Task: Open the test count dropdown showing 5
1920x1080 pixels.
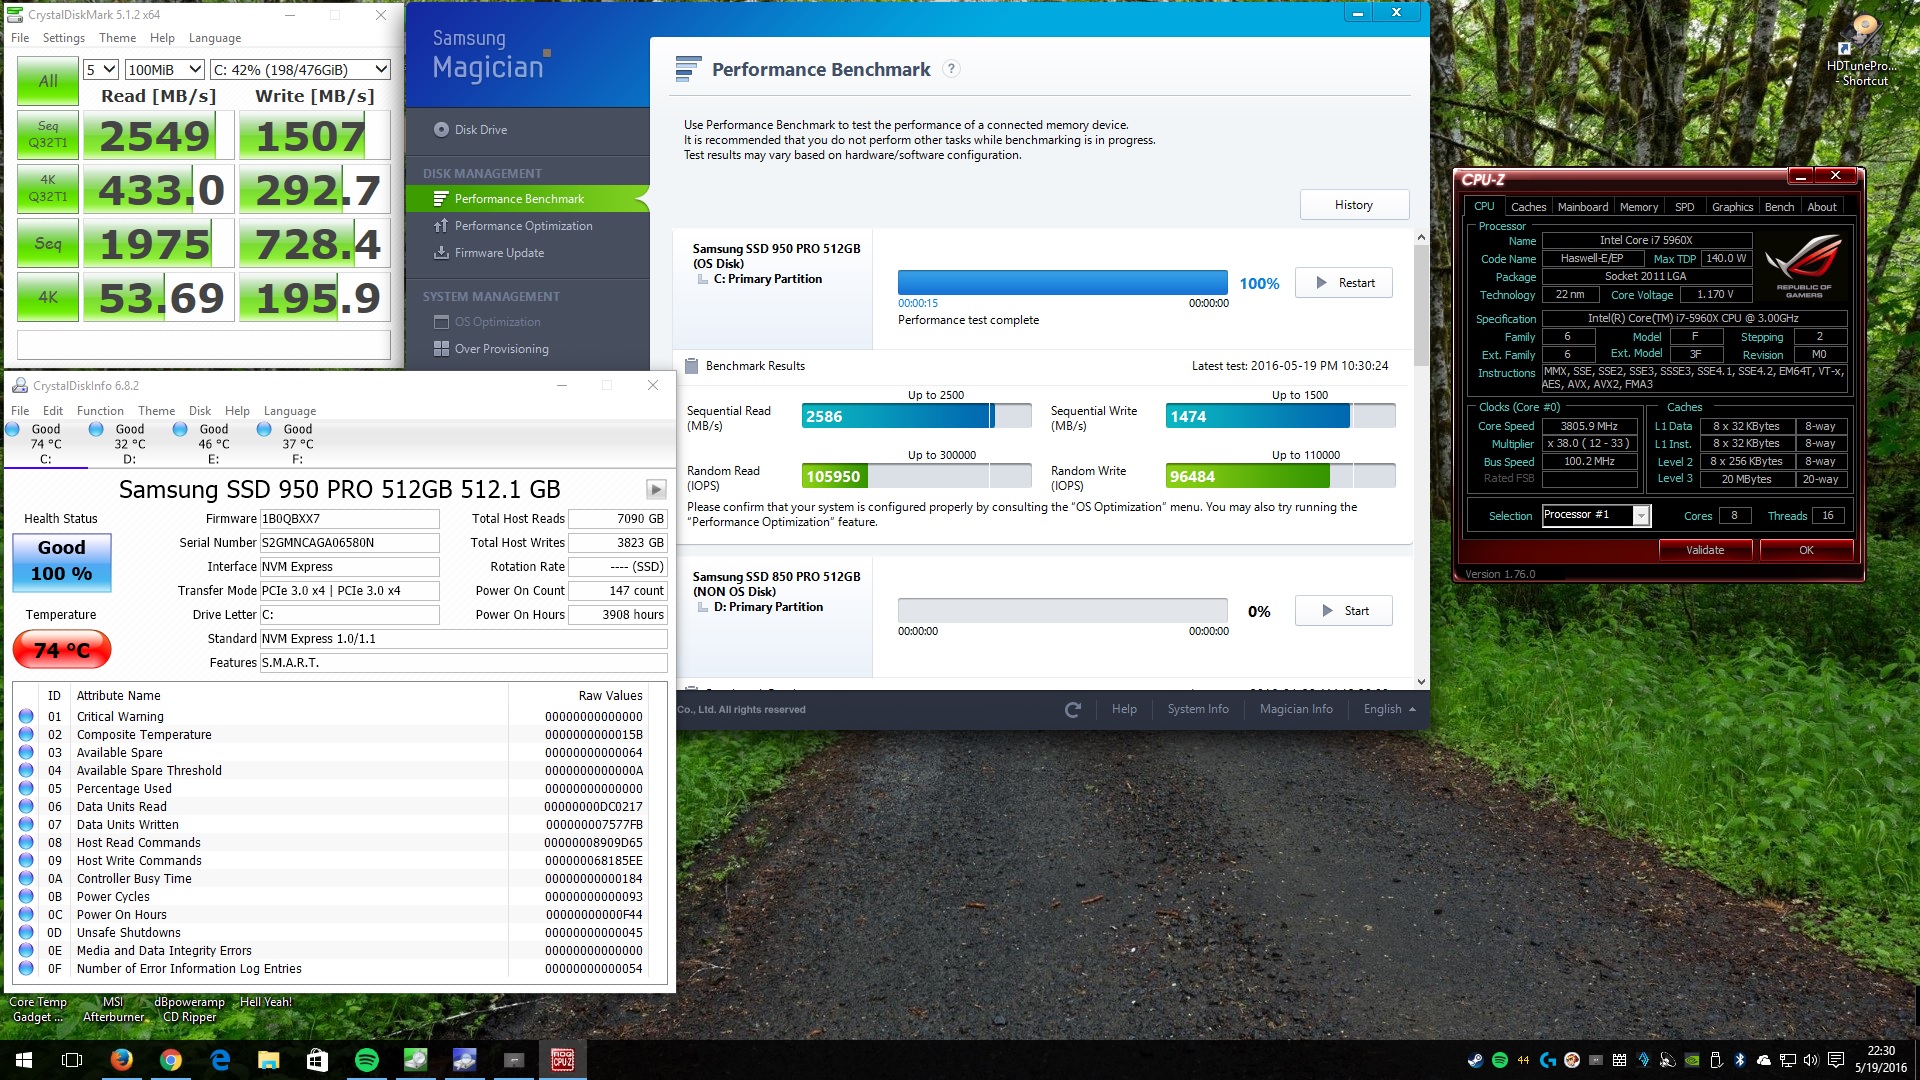Action: click(101, 70)
